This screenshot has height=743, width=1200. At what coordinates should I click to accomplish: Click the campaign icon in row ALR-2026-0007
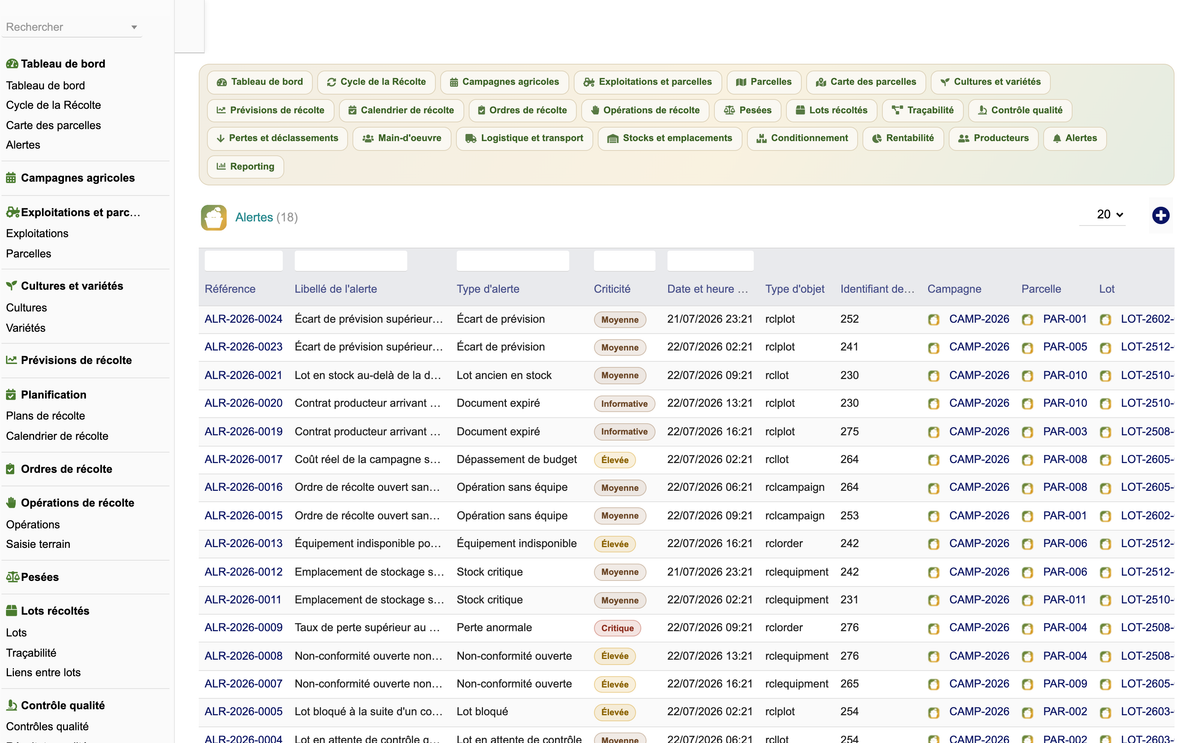coord(934,685)
